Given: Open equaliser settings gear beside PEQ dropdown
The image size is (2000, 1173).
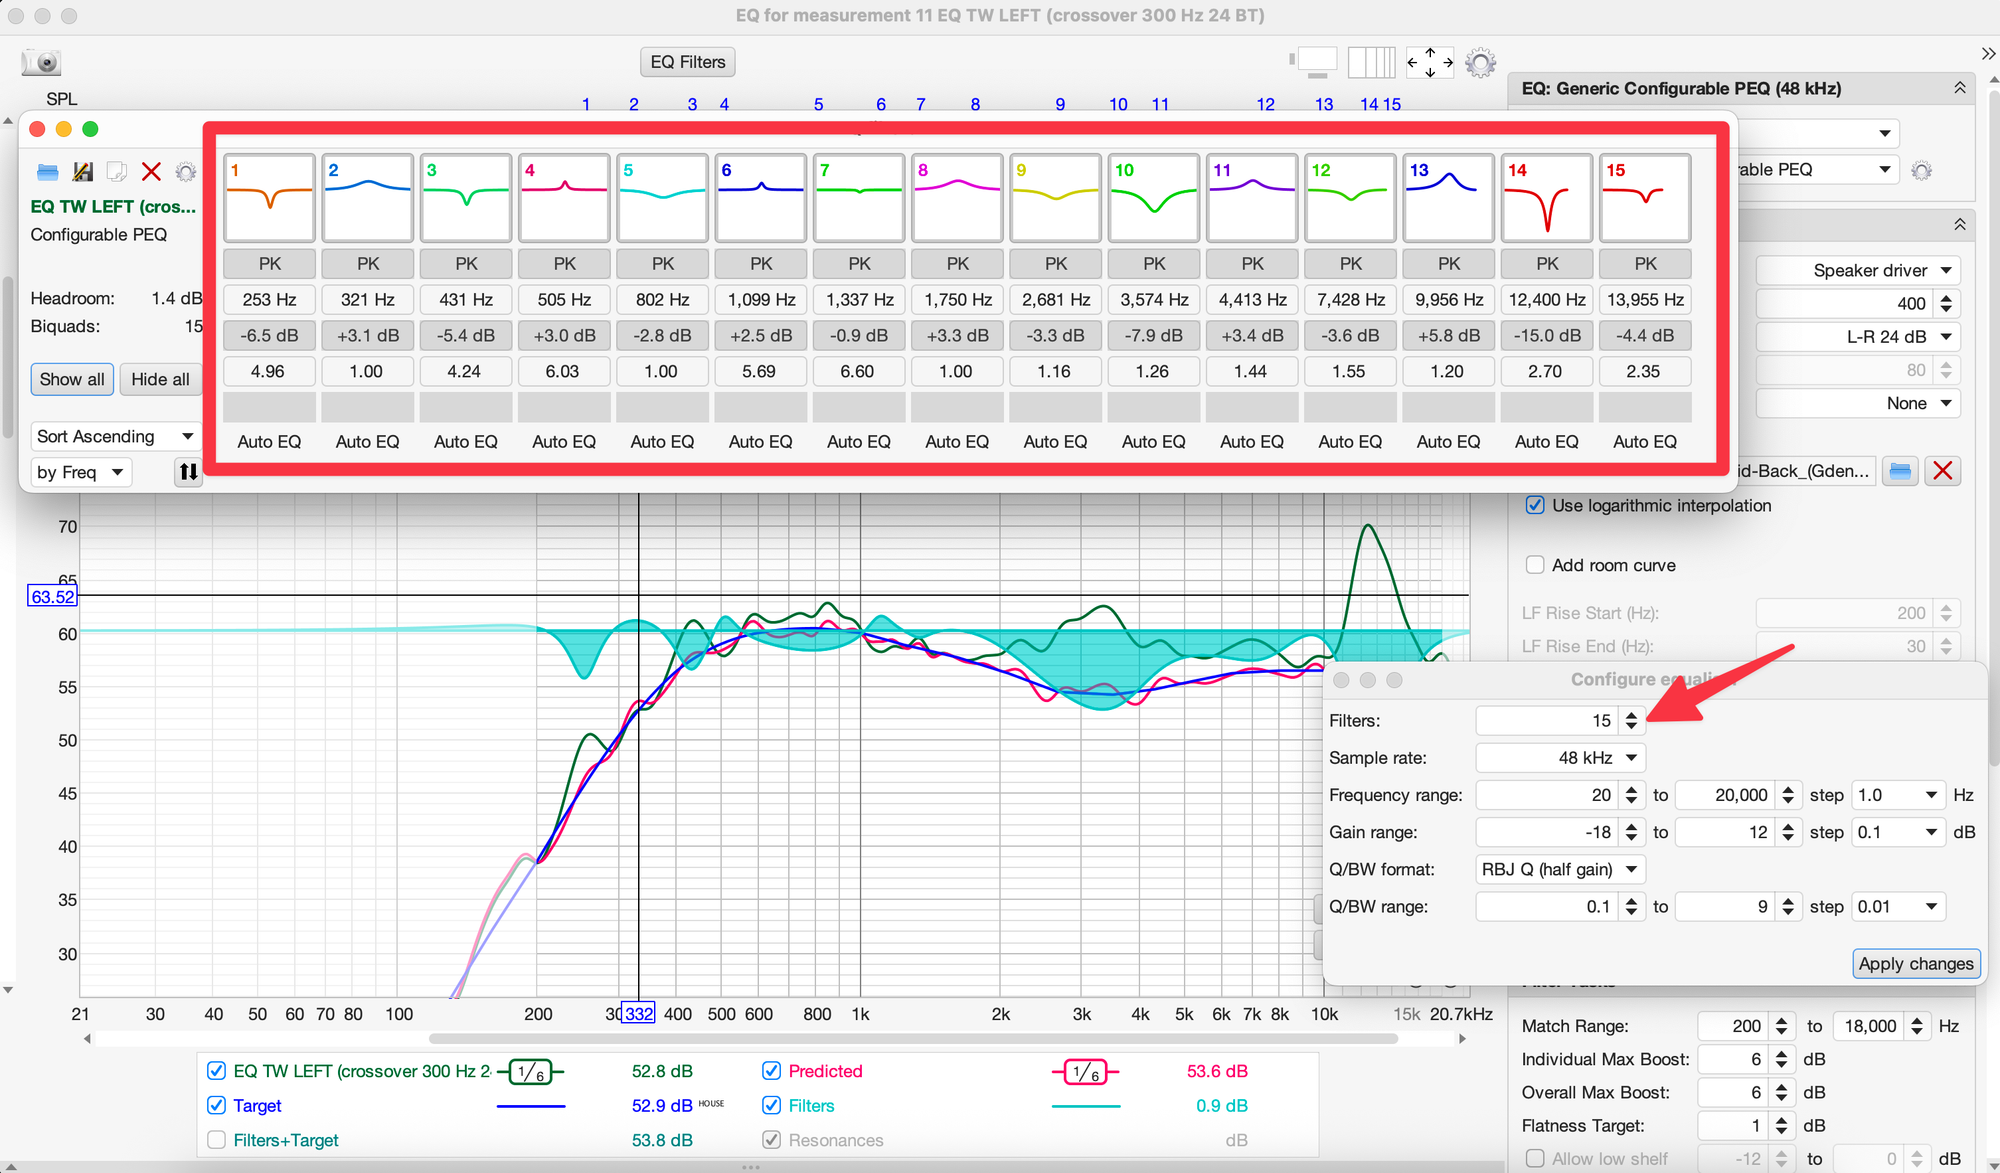Looking at the screenshot, I should pos(1921,170).
